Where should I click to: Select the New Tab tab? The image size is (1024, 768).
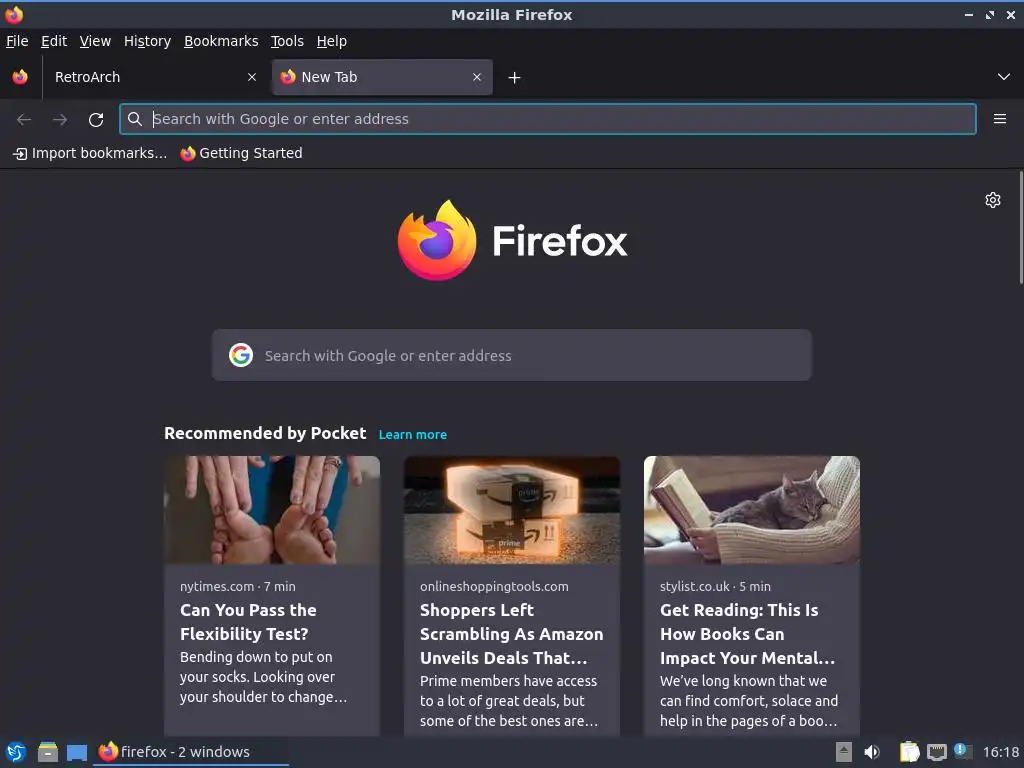[382, 77]
